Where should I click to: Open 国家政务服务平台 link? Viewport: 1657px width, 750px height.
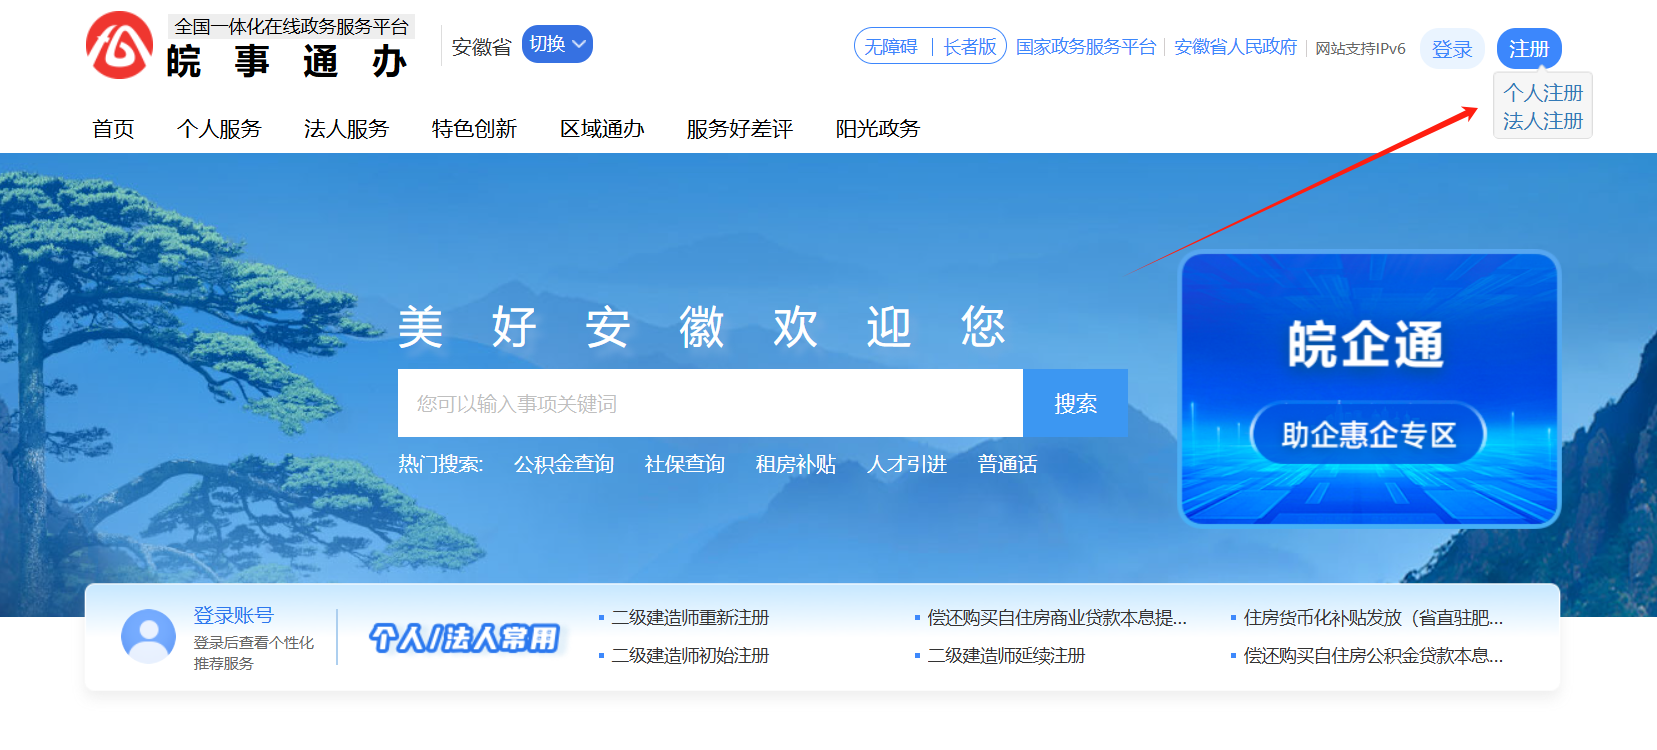click(1085, 47)
